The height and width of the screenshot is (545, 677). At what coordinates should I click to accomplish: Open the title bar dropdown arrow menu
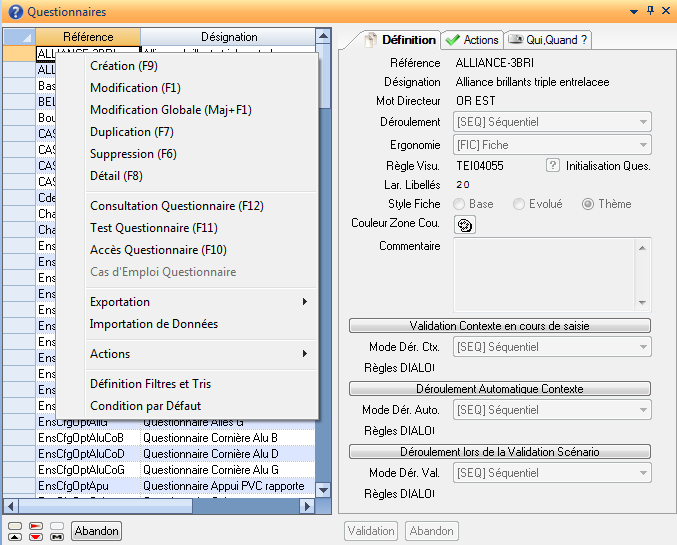tap(633, 11)
